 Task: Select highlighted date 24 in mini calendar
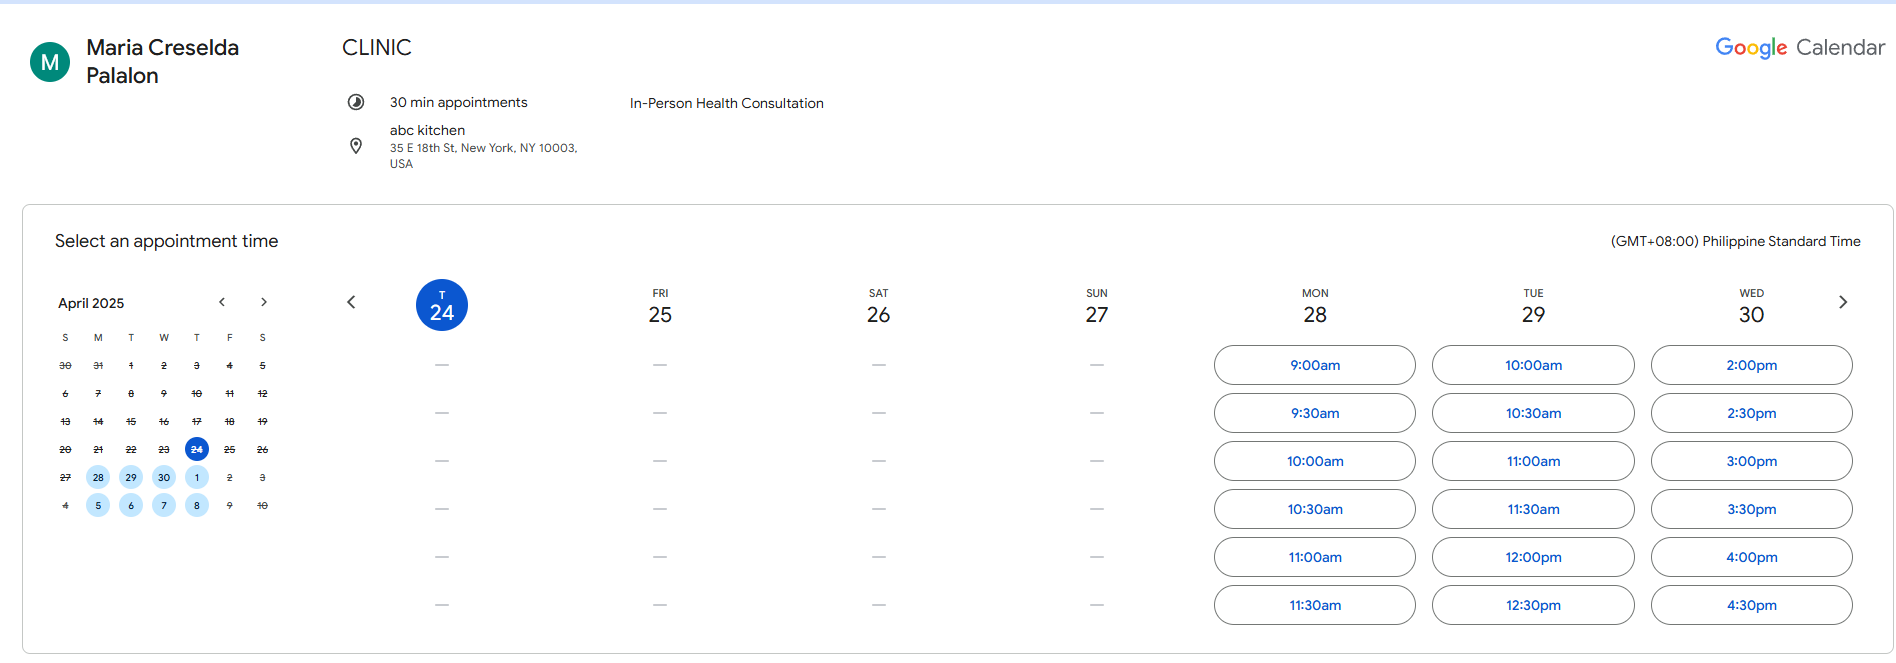197,449
